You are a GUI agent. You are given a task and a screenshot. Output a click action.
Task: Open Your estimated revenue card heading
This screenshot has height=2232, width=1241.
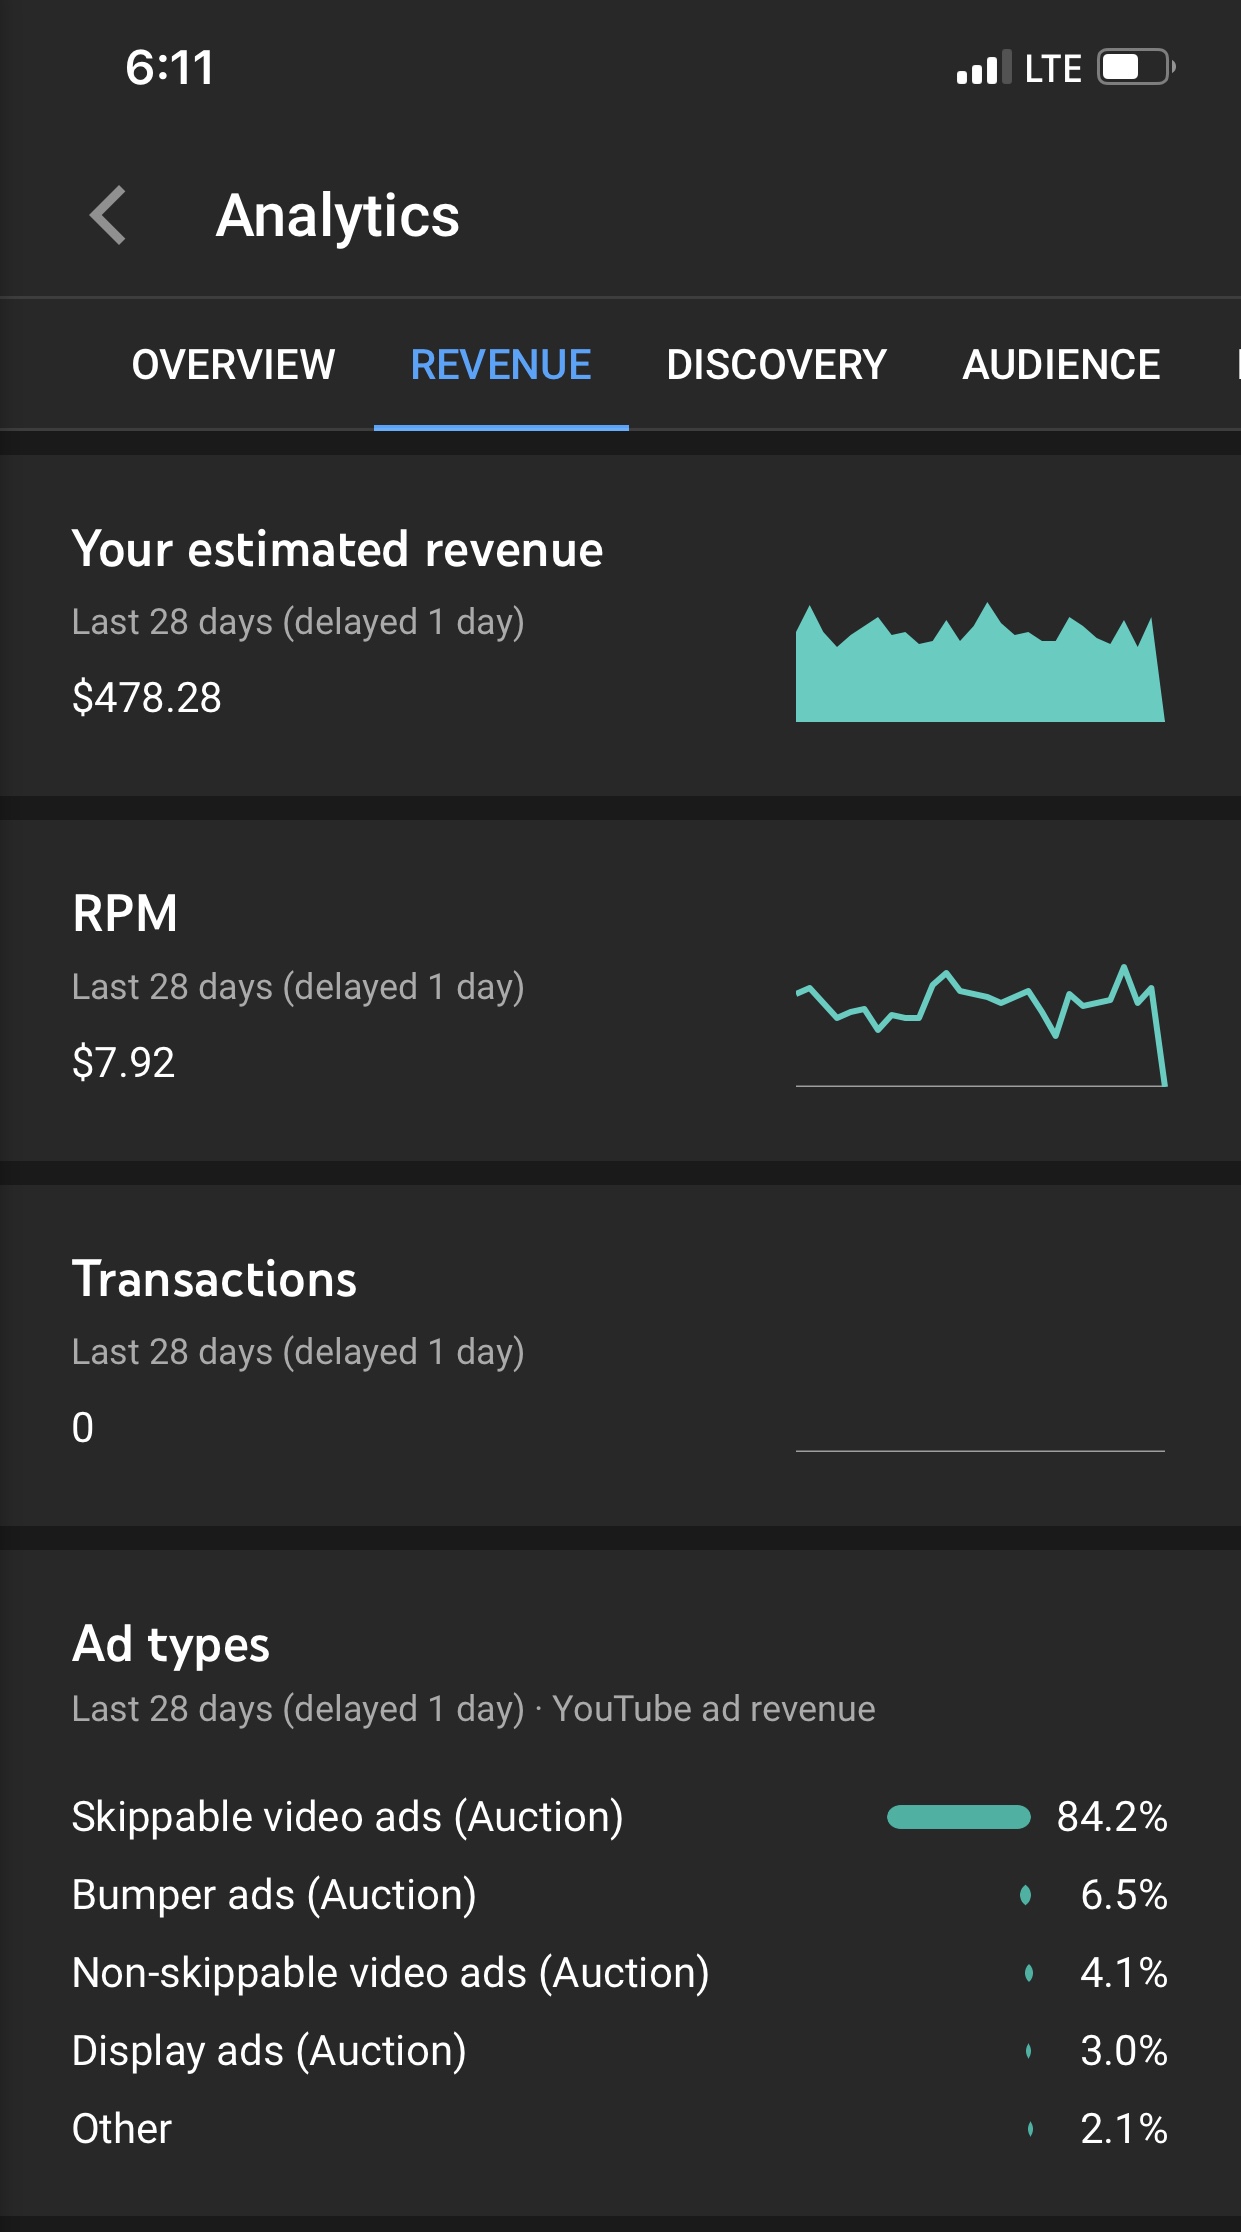(337, 550)
